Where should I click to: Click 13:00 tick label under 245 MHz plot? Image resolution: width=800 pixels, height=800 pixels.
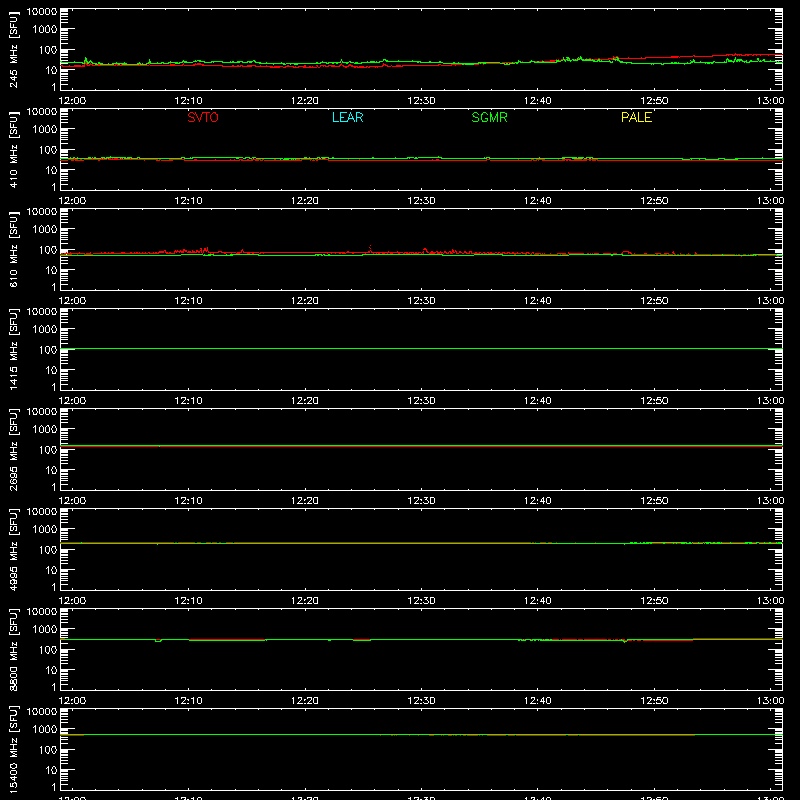pyautogui.click(x=770, y=101)
